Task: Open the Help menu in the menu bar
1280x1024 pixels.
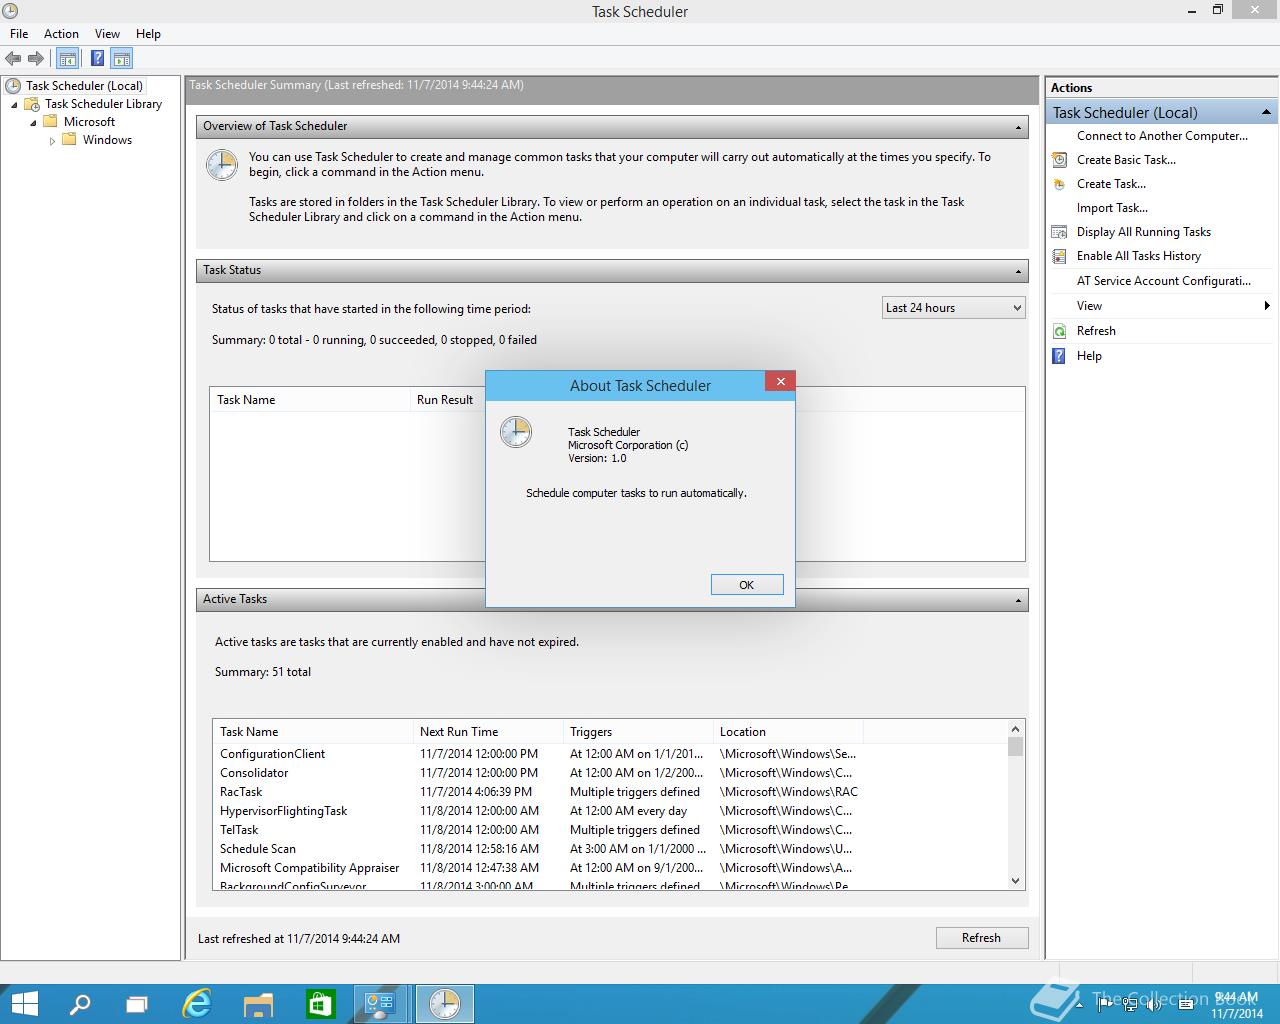Action: (148, 34)
